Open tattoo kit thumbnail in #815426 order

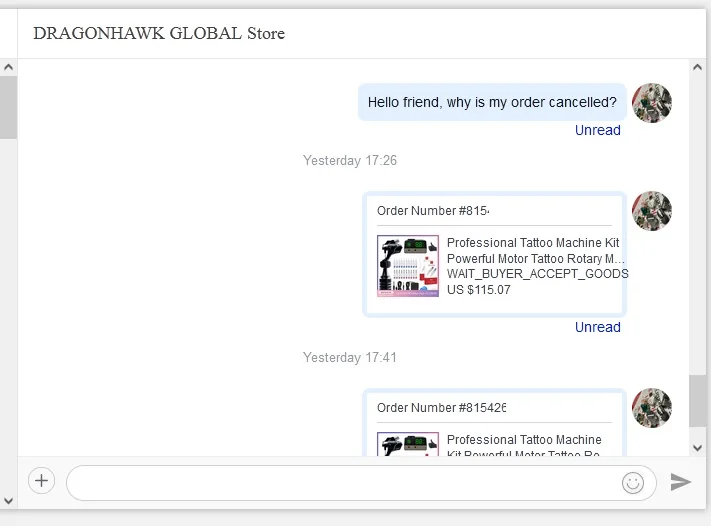408,444
